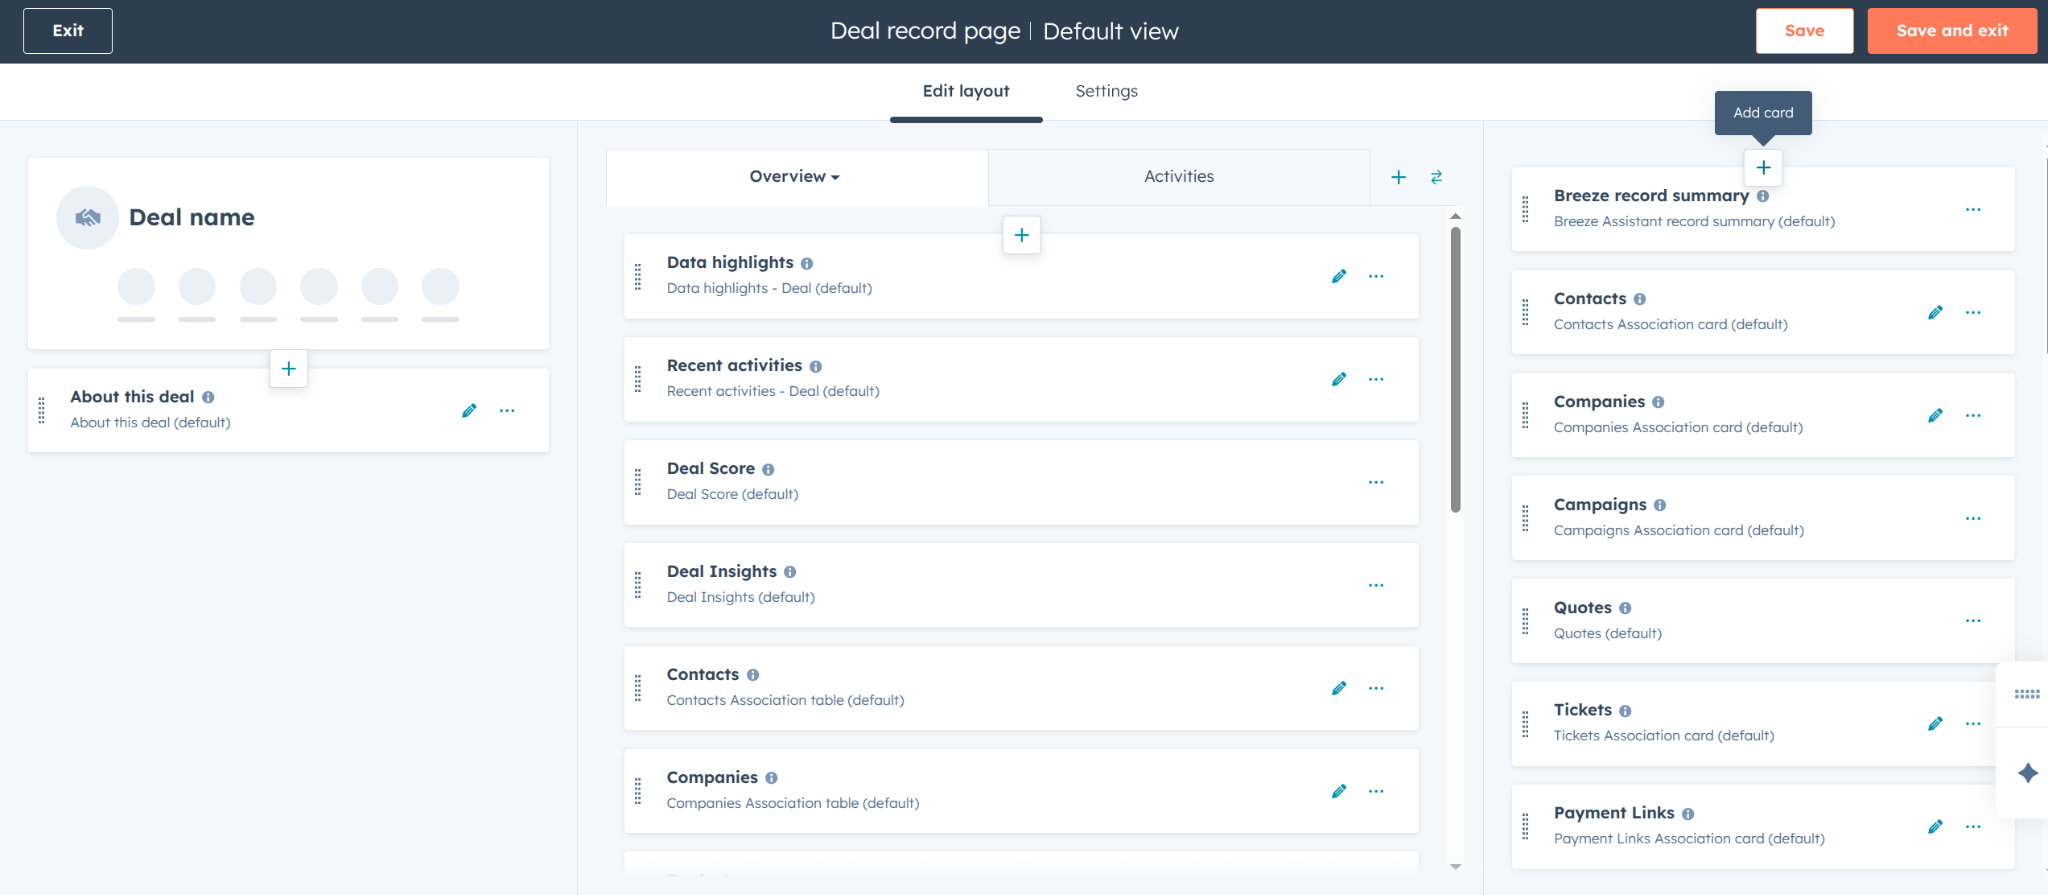Open the Deal Insights card options menu
The height and width of the screenshot is (895, 2048).
coord(1376,585)
